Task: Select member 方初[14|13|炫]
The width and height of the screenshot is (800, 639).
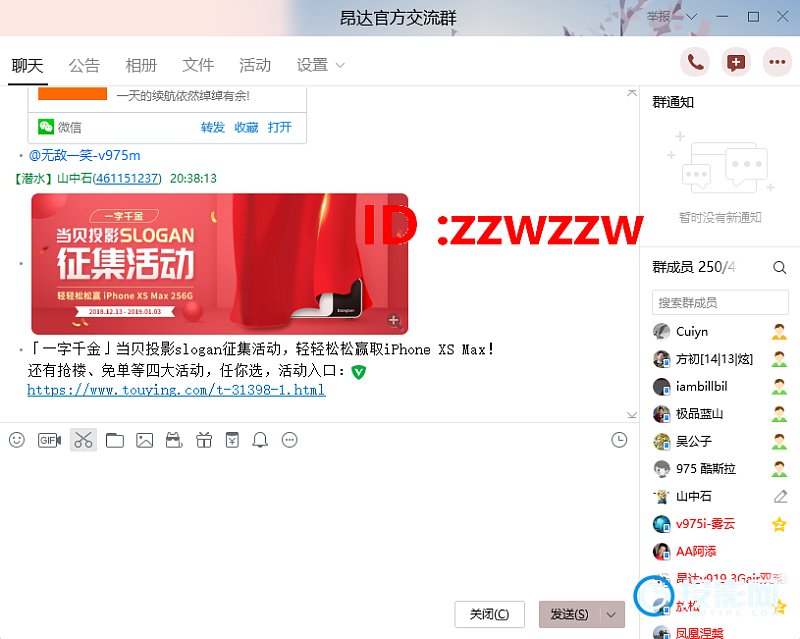Action: (x=719, y=359)
